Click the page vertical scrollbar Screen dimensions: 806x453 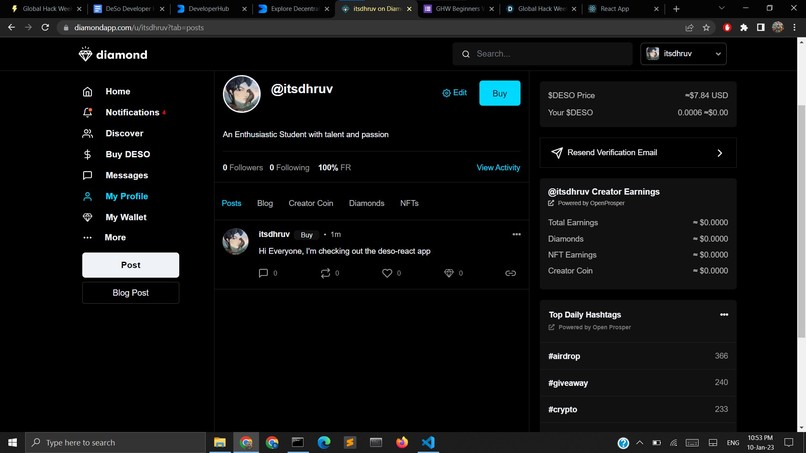(801, 221)
